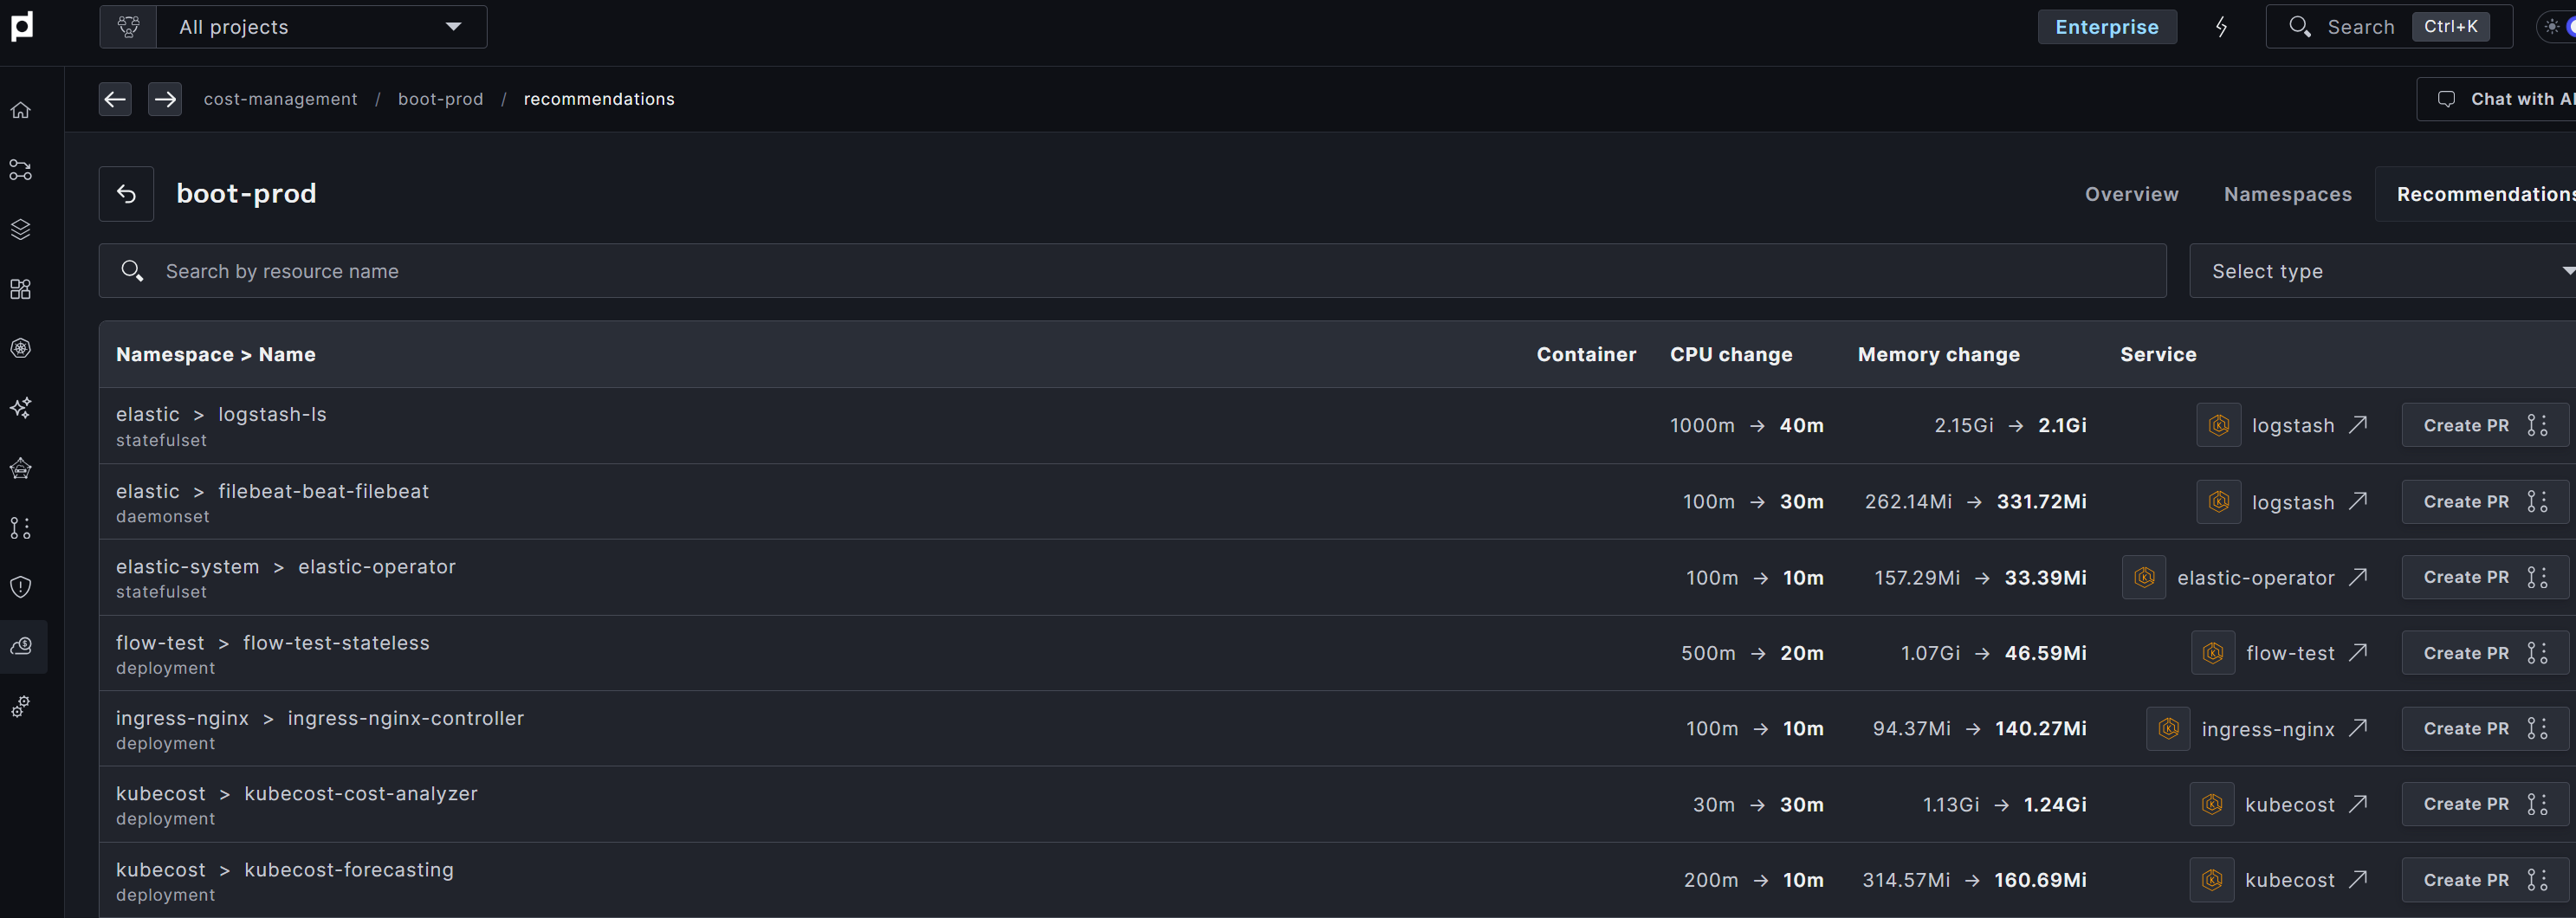
Task: Click the project icon beside All projects
Action: pos(129,27)
